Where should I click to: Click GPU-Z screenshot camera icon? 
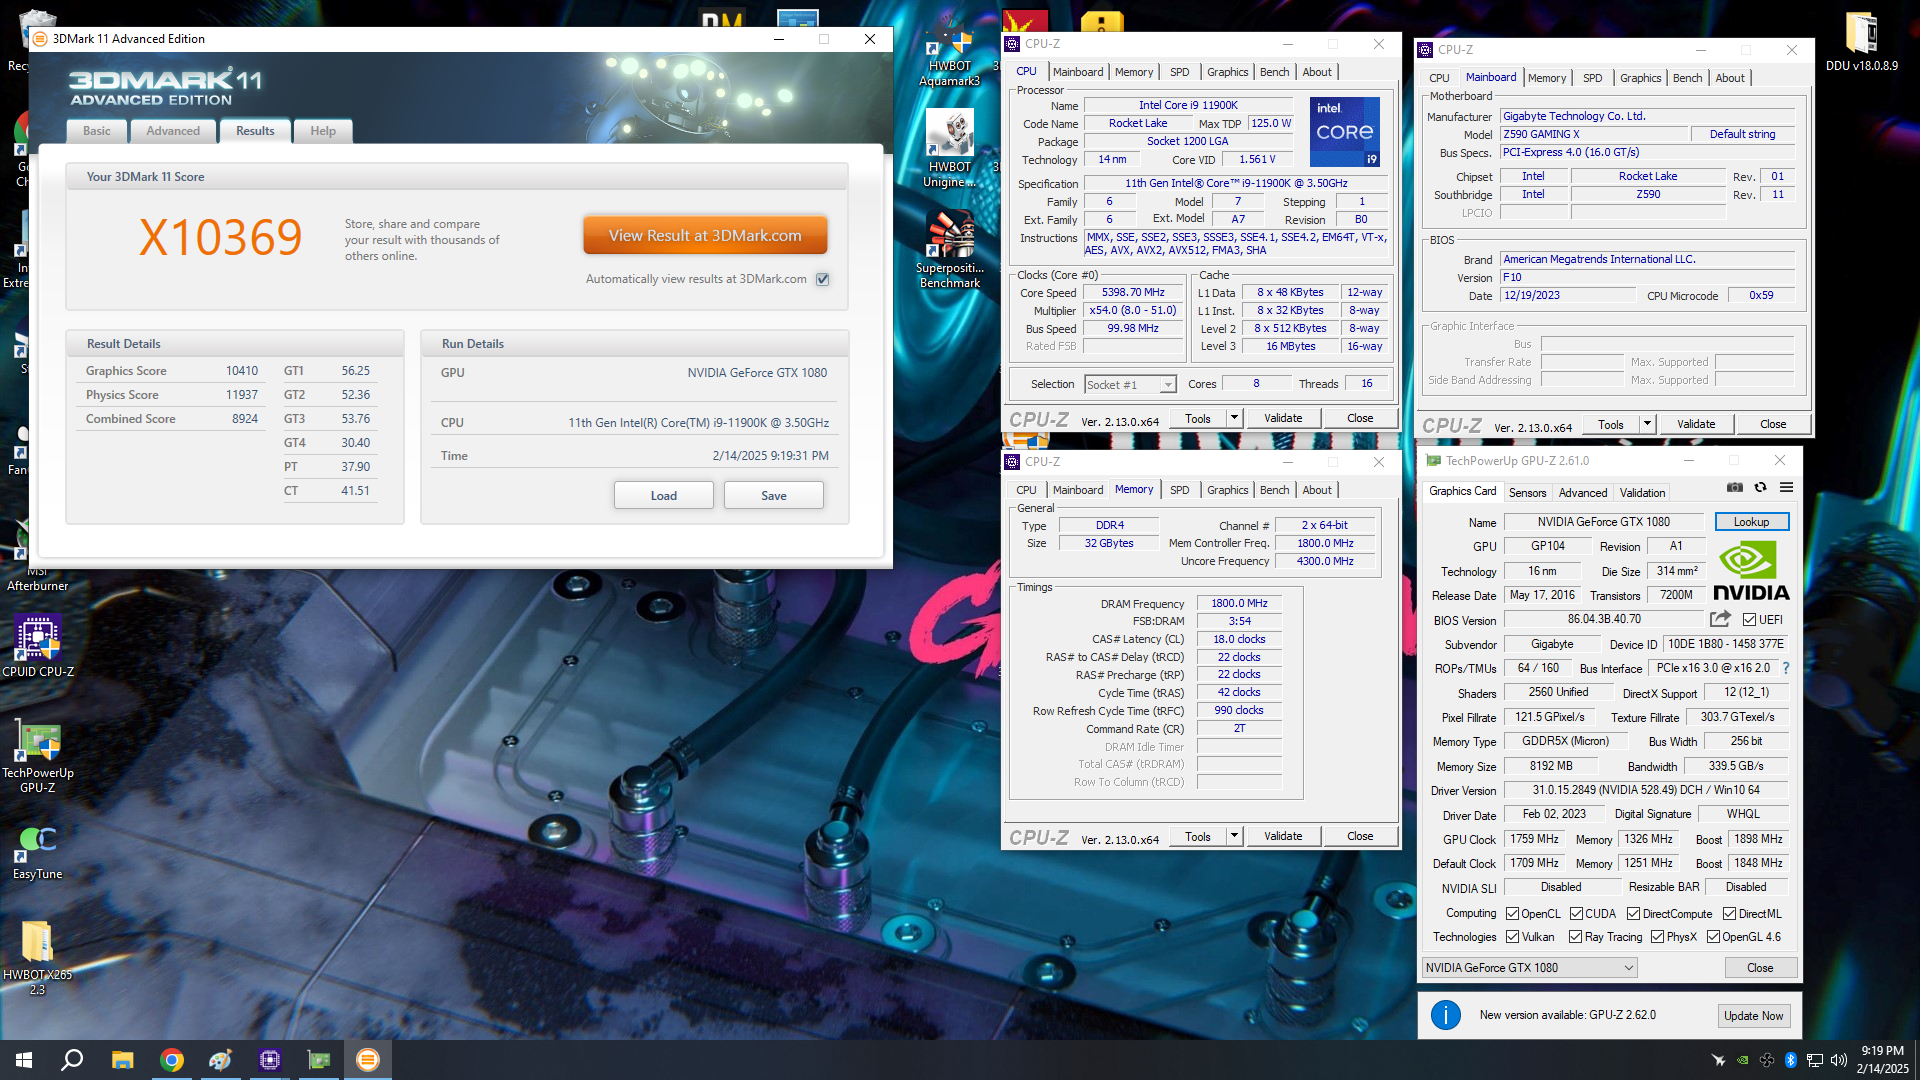coord(1735,487)
